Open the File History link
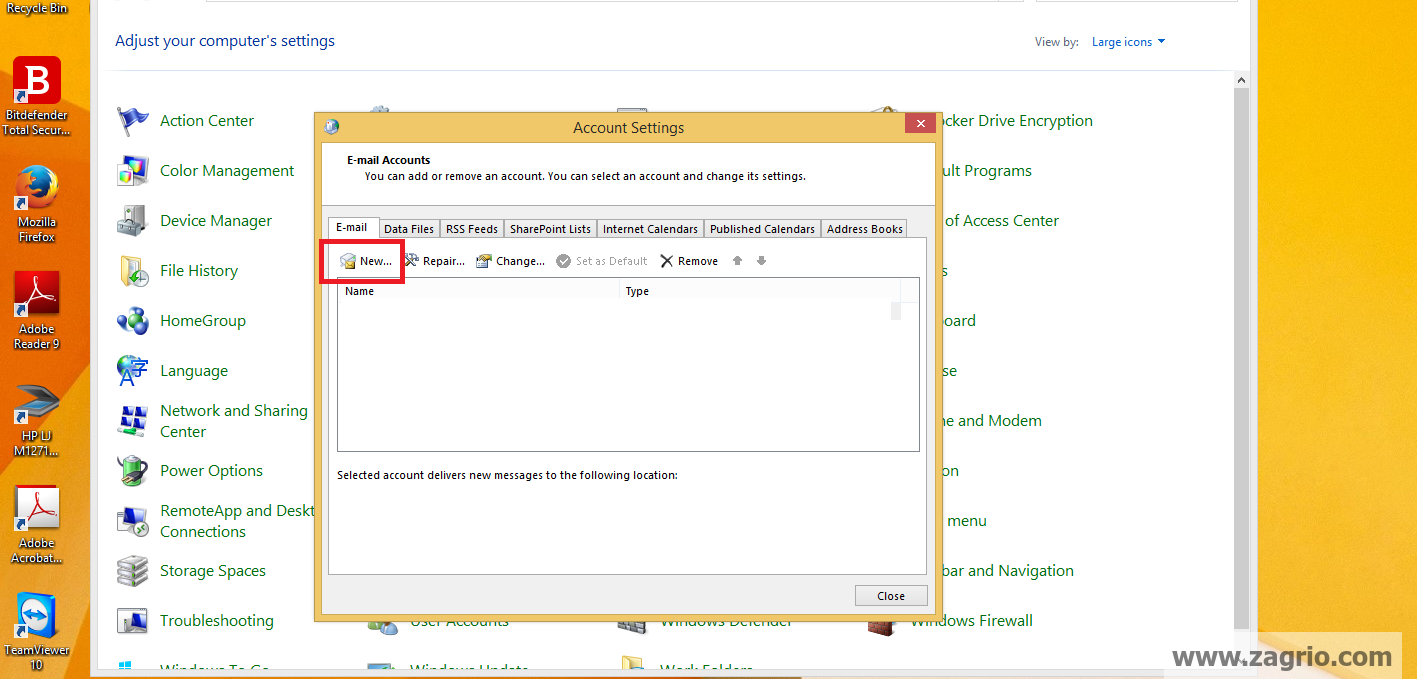 (x=199, y=271)
